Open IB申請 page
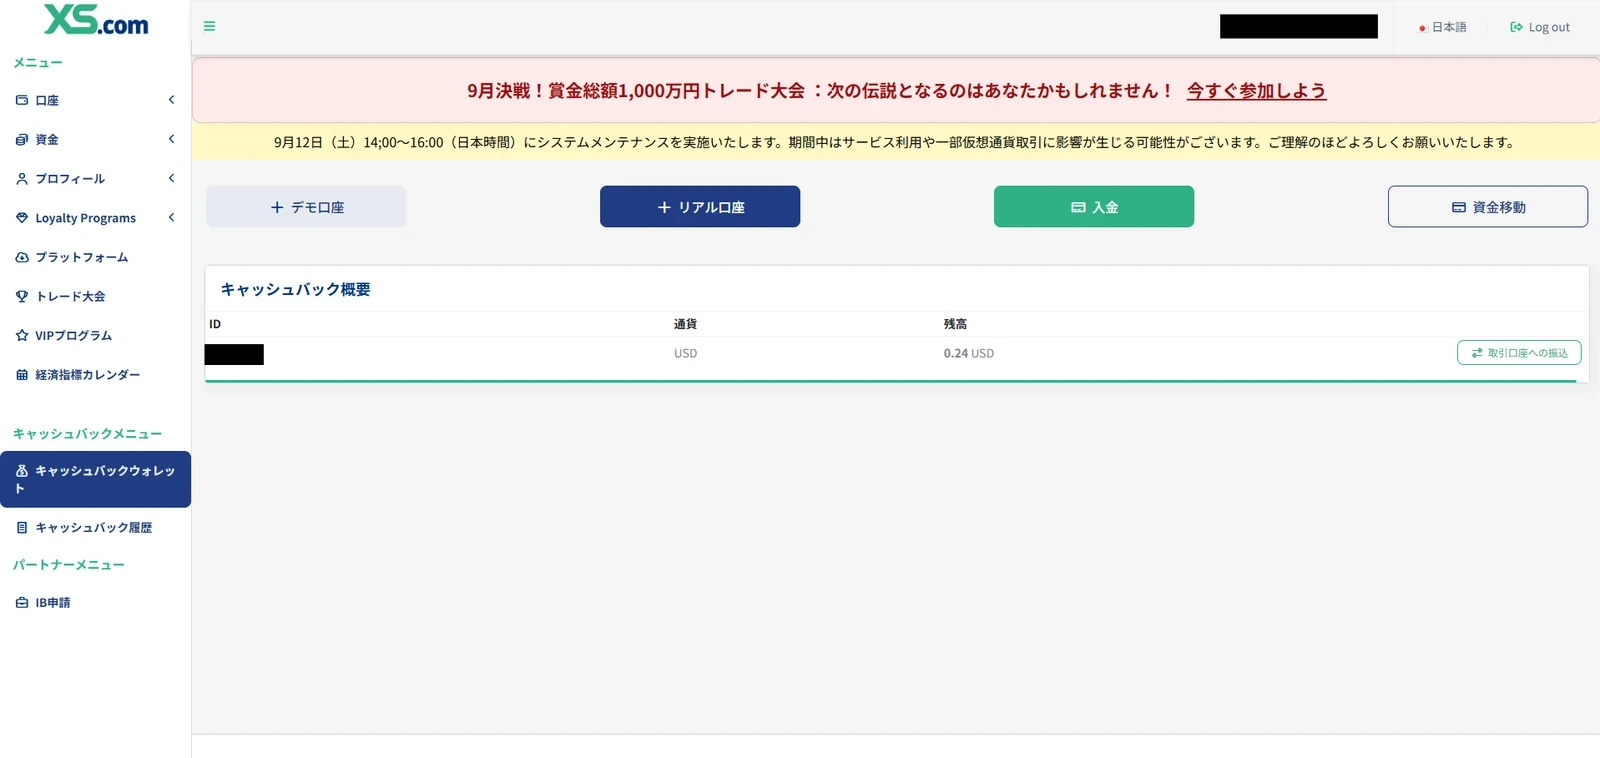The width and height of the screenshot is (1600, 758). (x=95, y=603)
